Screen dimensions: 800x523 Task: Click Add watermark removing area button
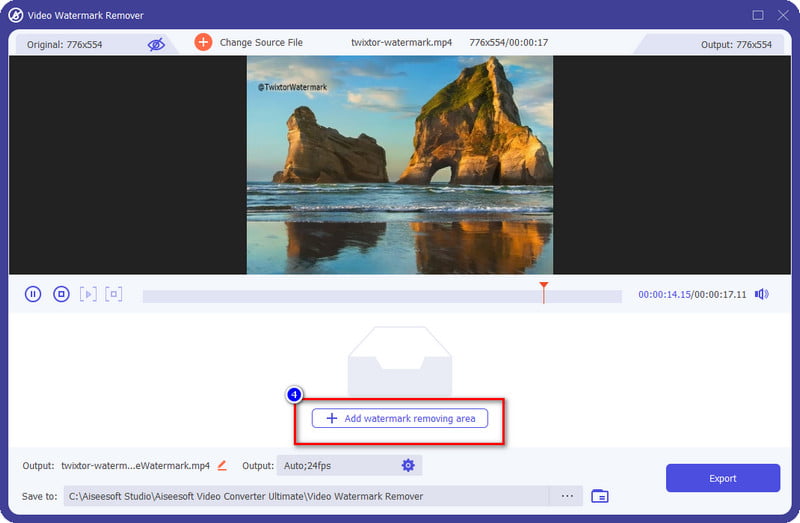[400, 418]
